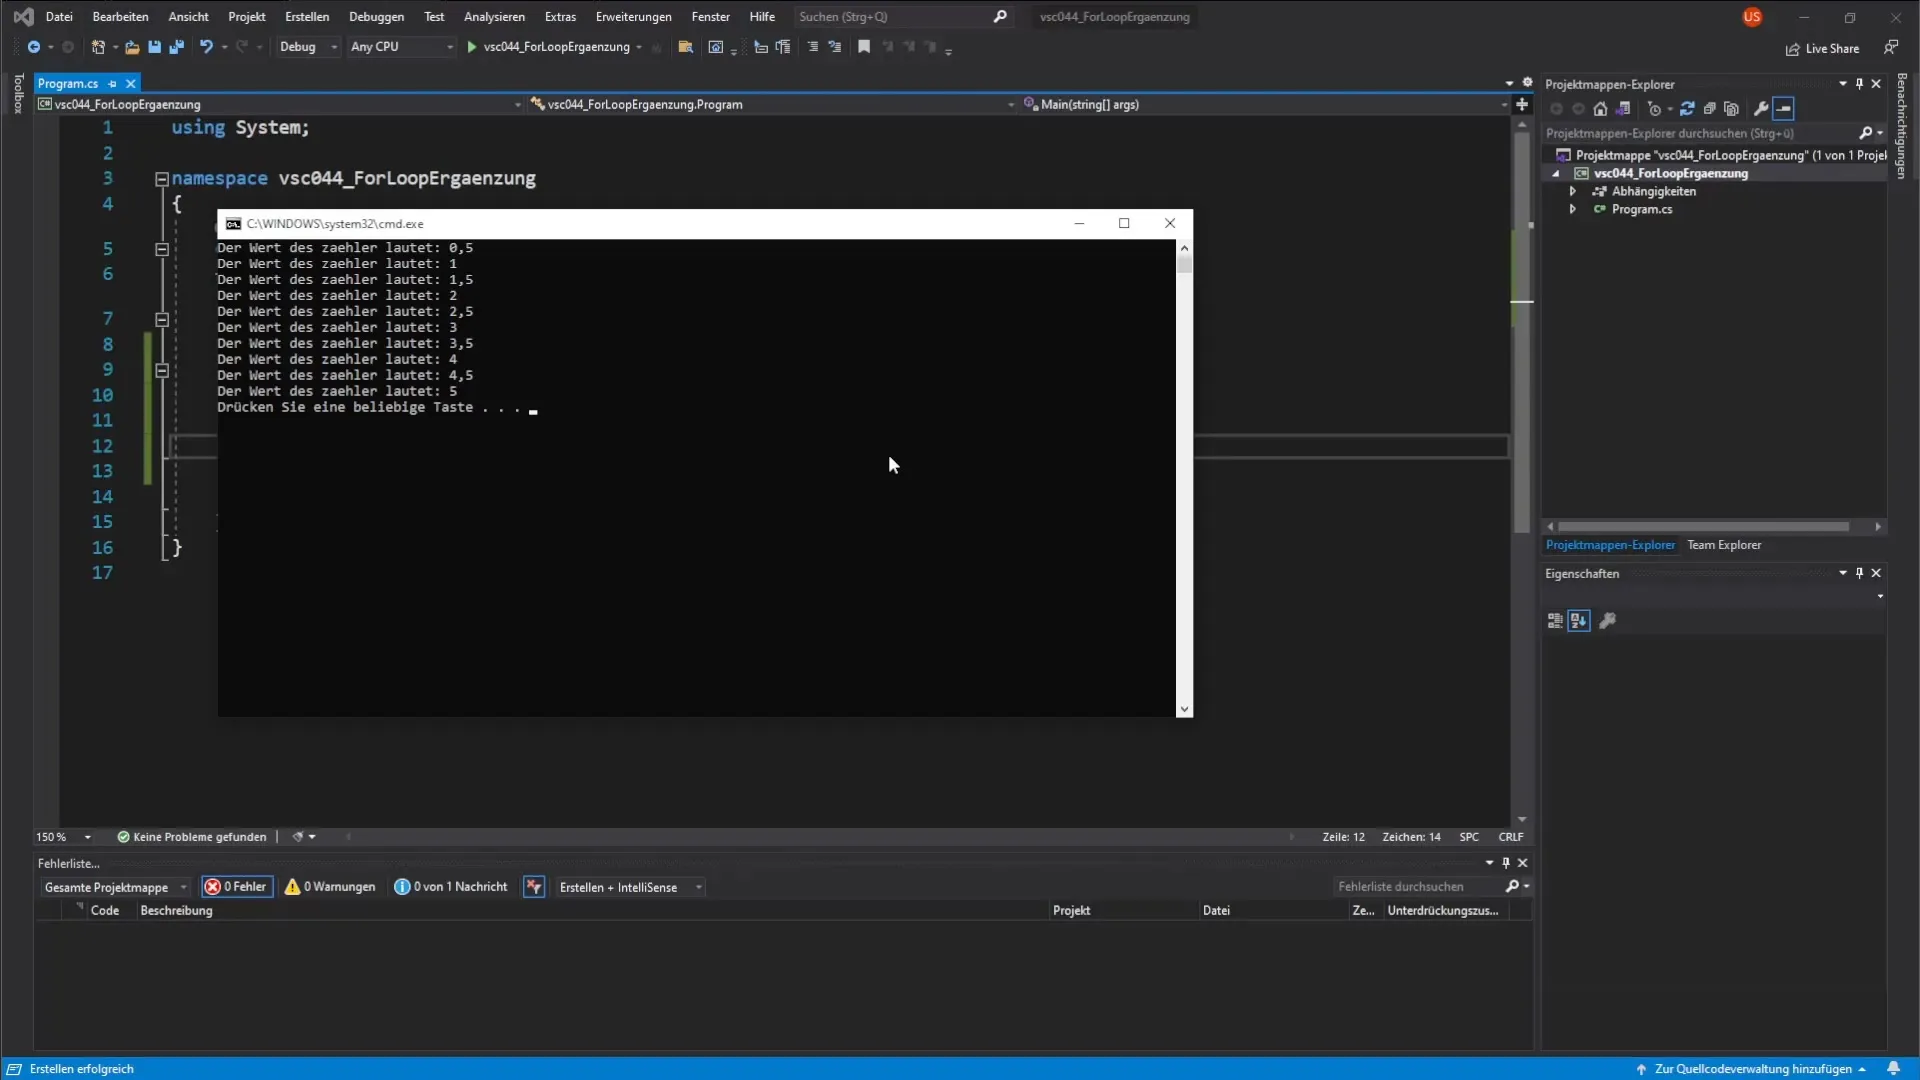This screenshot has width=1920, height=1080.
Task: Click the find in files folder icon
Action: click(x=686, y=47)
